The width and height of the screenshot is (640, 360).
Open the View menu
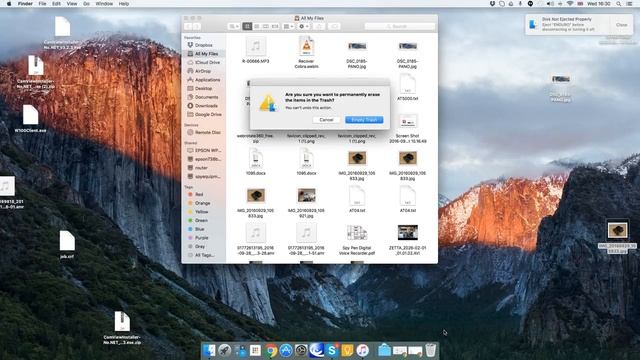click(x=72, y=4)
